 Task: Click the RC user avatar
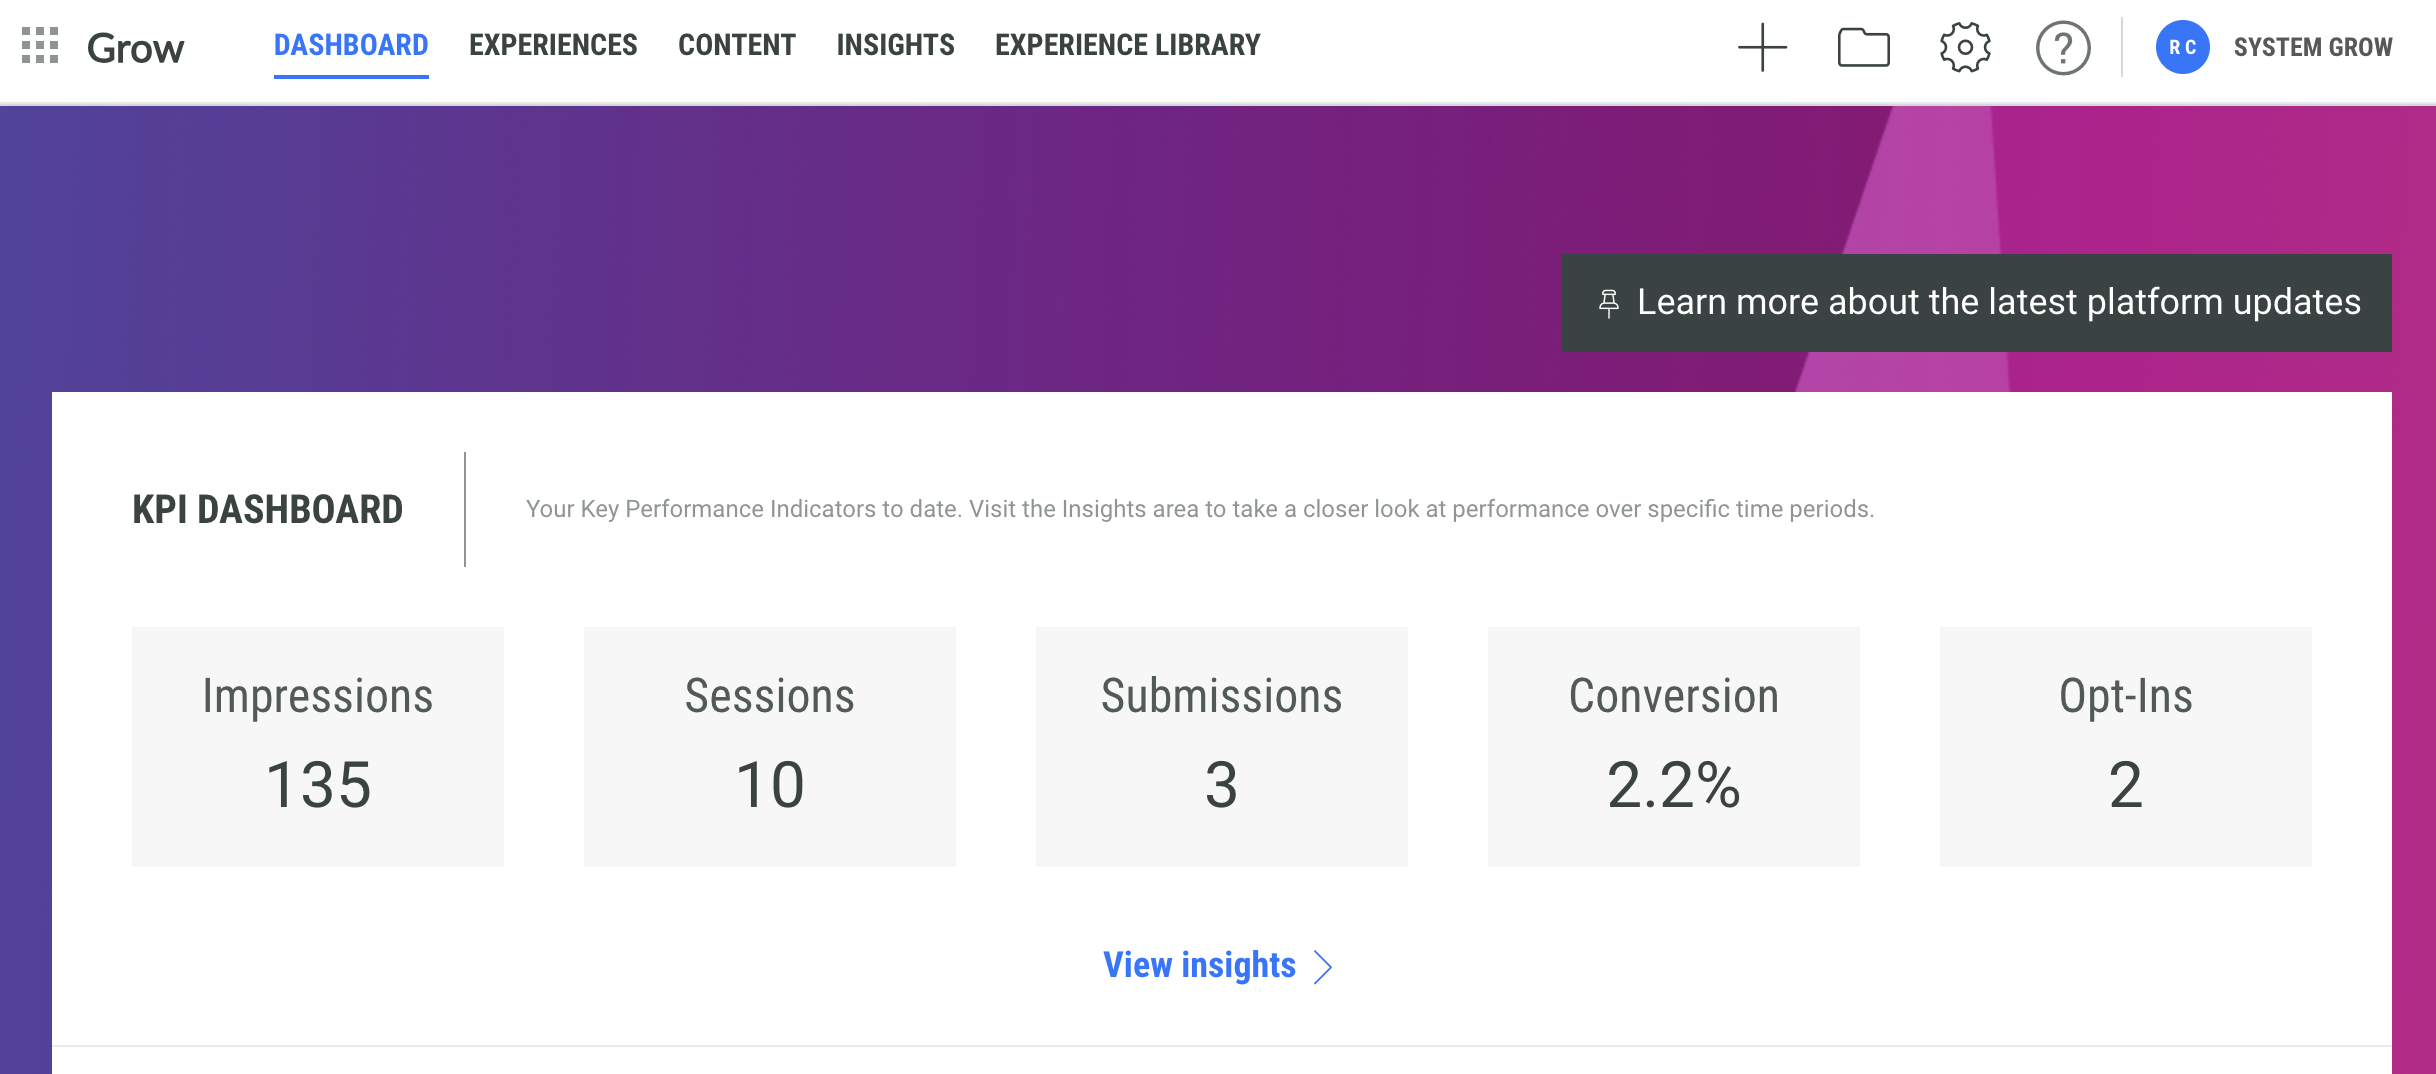pos(2182,47)
